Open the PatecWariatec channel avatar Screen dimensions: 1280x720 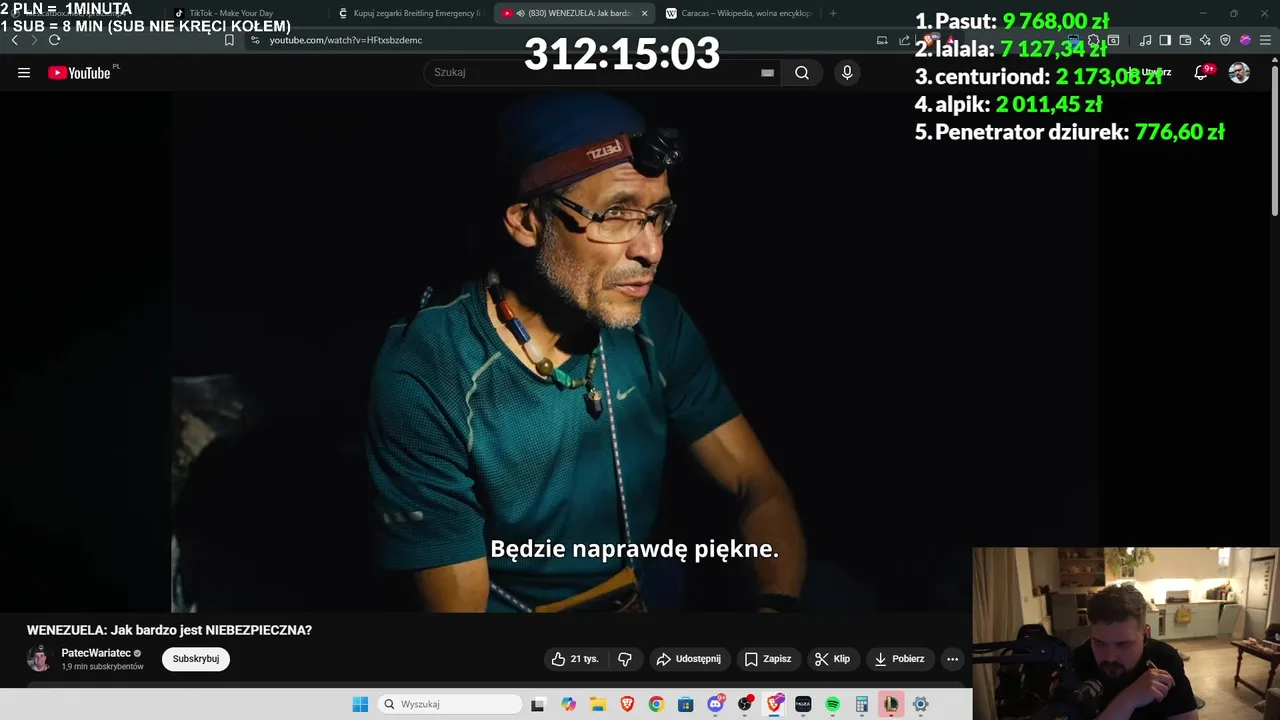[39, 659]
